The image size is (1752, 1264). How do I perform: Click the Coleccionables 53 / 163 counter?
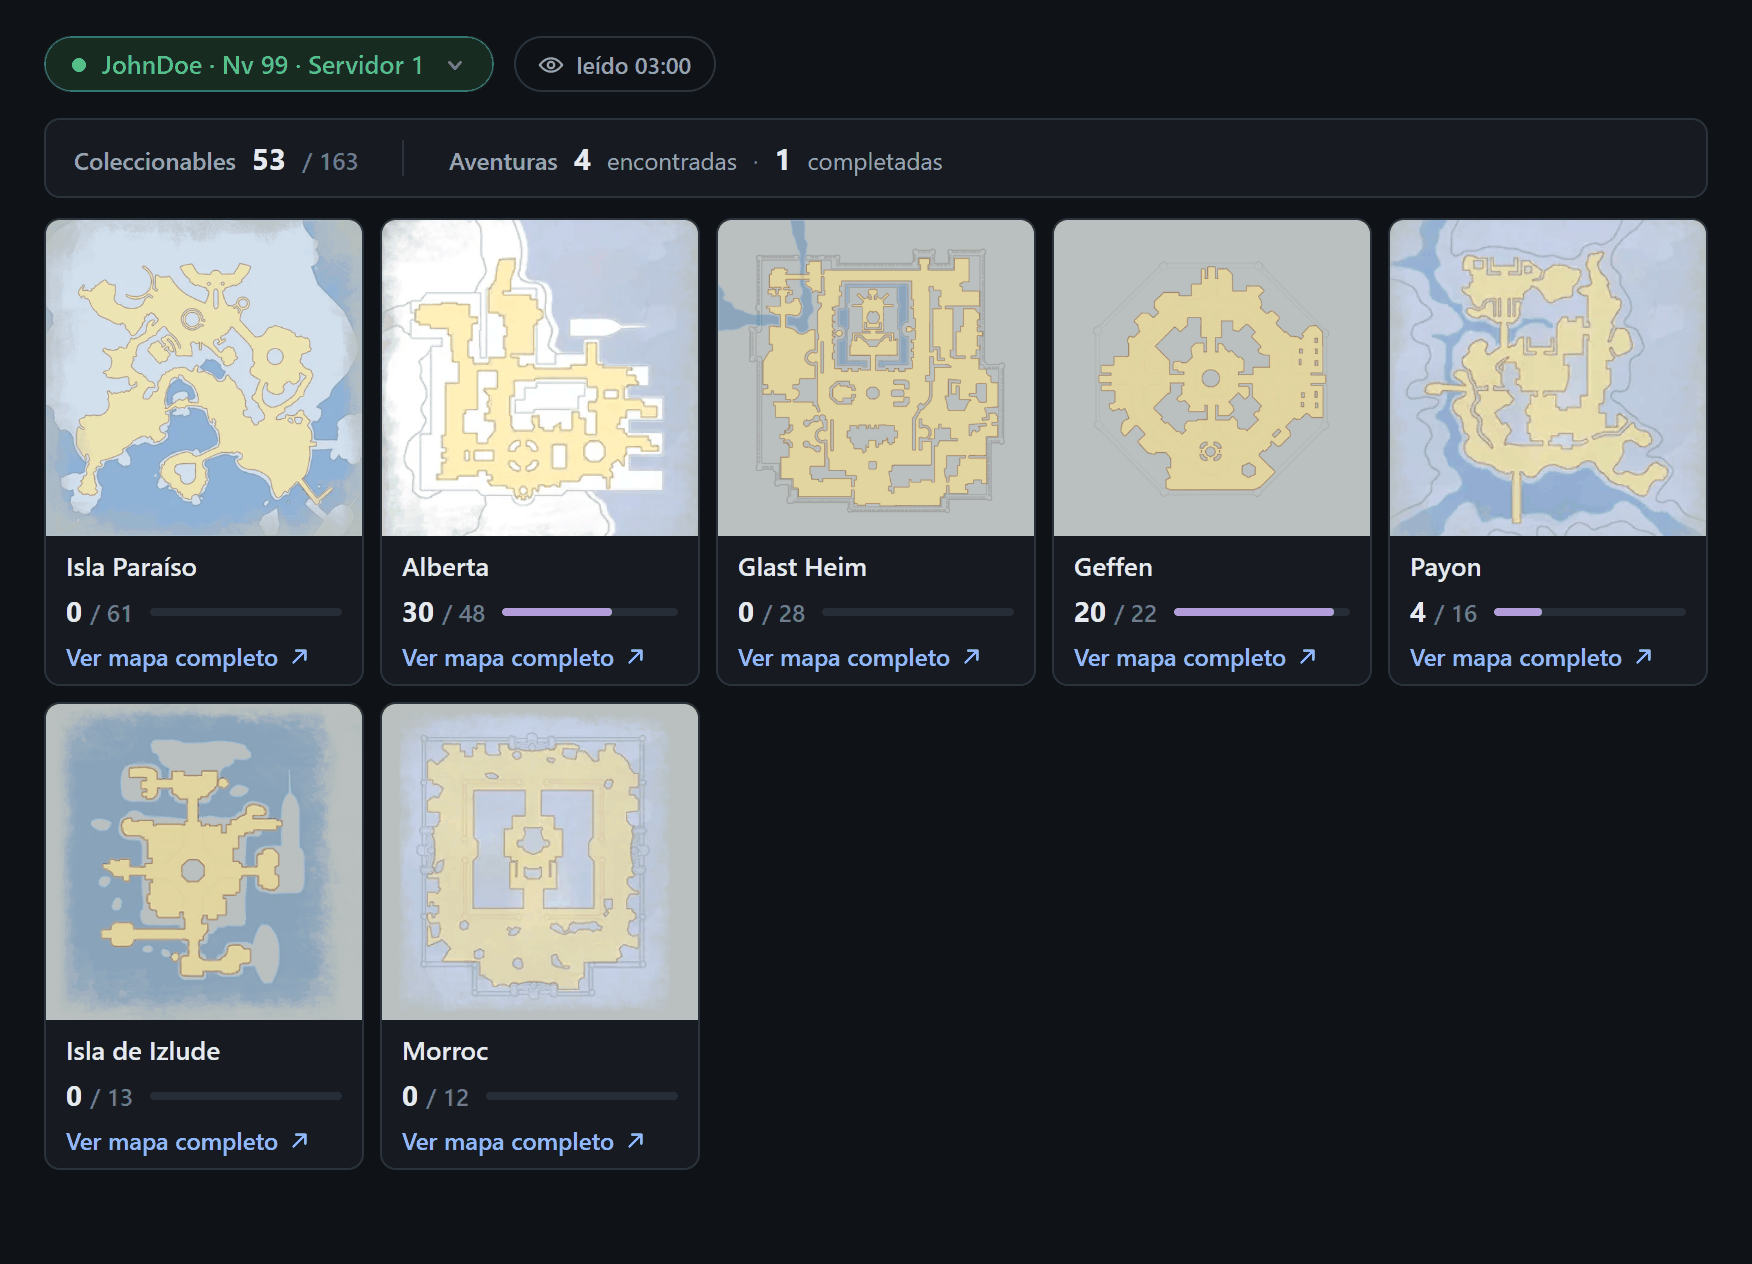coord(216,161)
